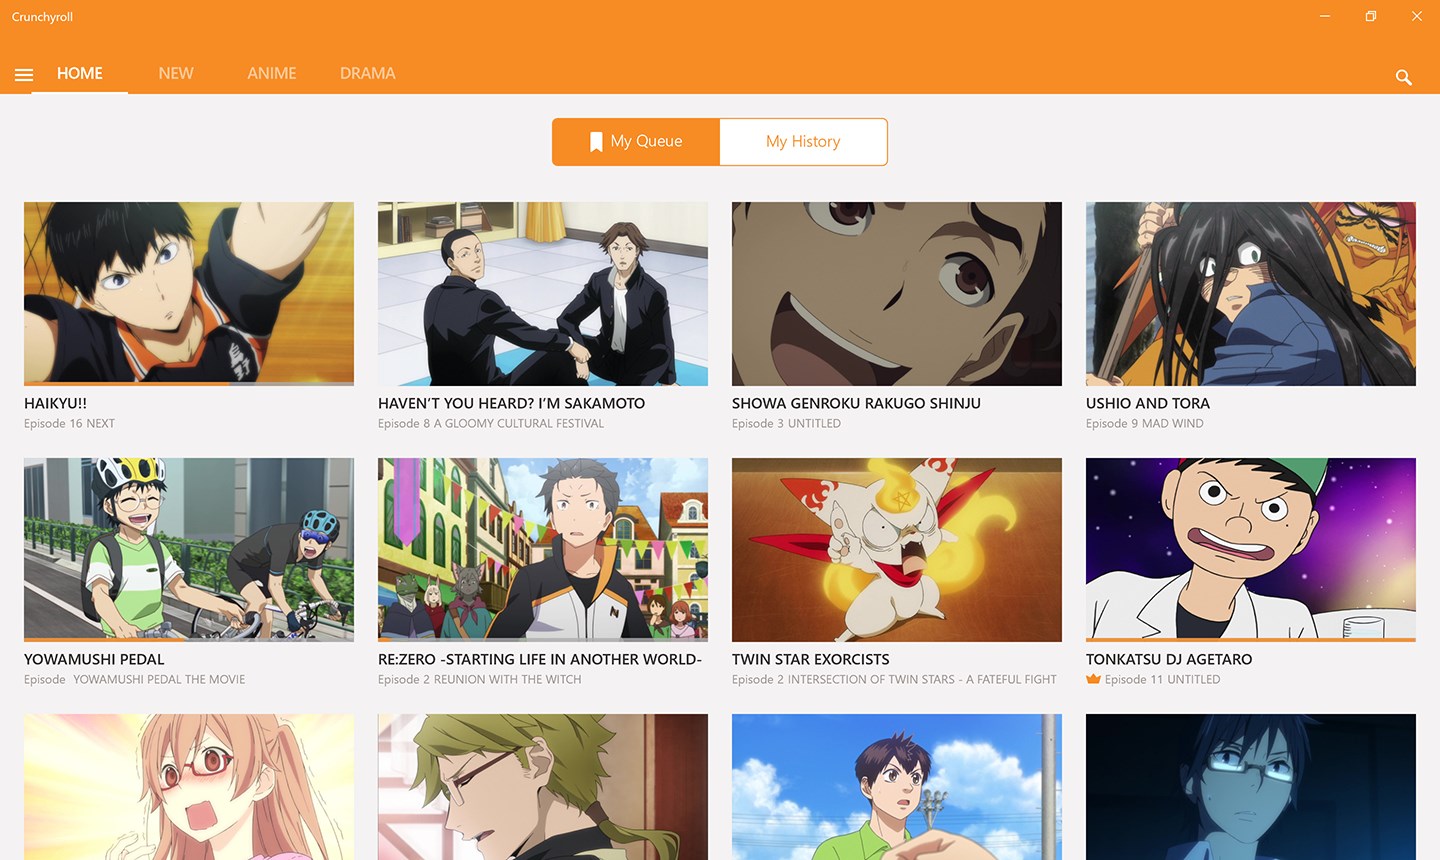Open Tonkatsu DJ Agetaro thumbnail image

(1251, 546)
